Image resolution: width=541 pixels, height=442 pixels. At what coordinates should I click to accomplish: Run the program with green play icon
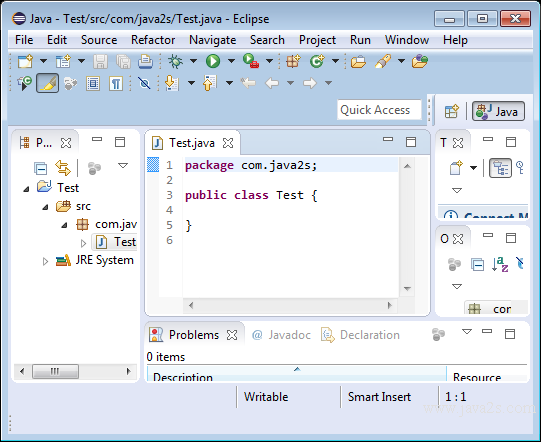tap(213, 61)
